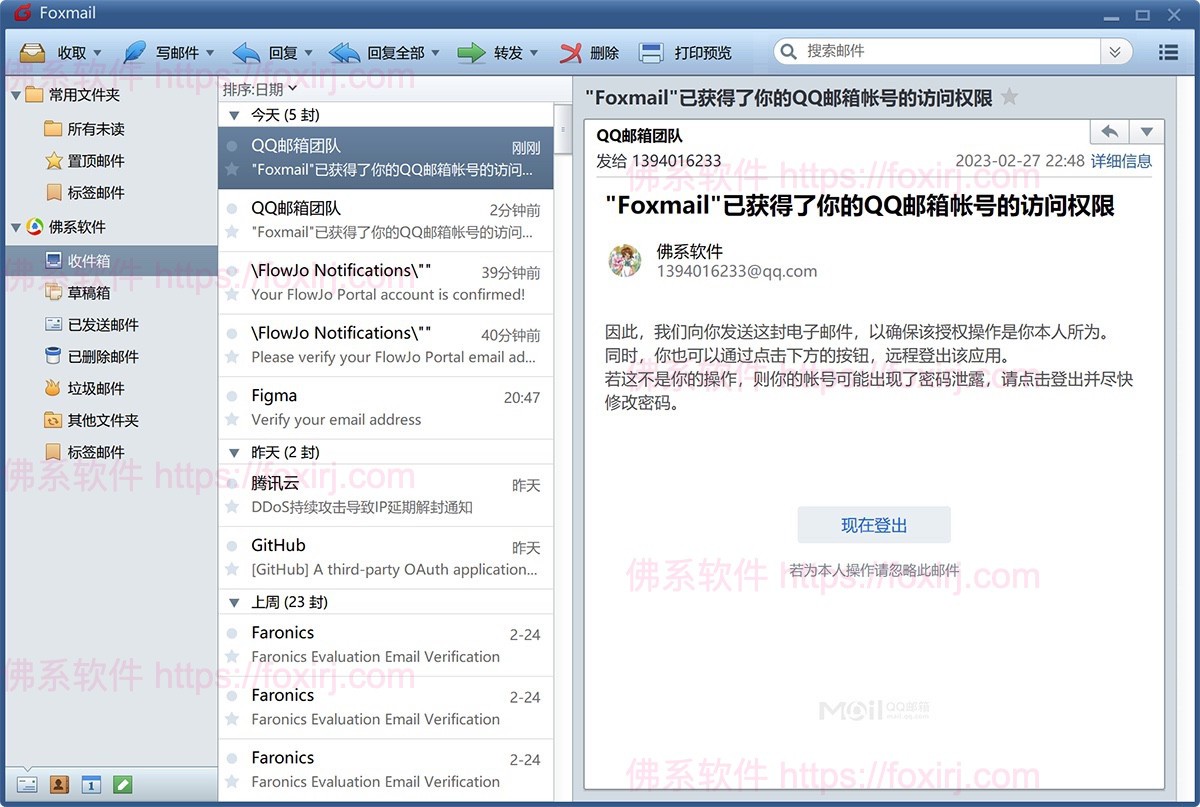Image resolution: width=1200 pixels, height=807 pixels.
Task: Click the Receive mail (收取) icon
Action: point(33,53)
